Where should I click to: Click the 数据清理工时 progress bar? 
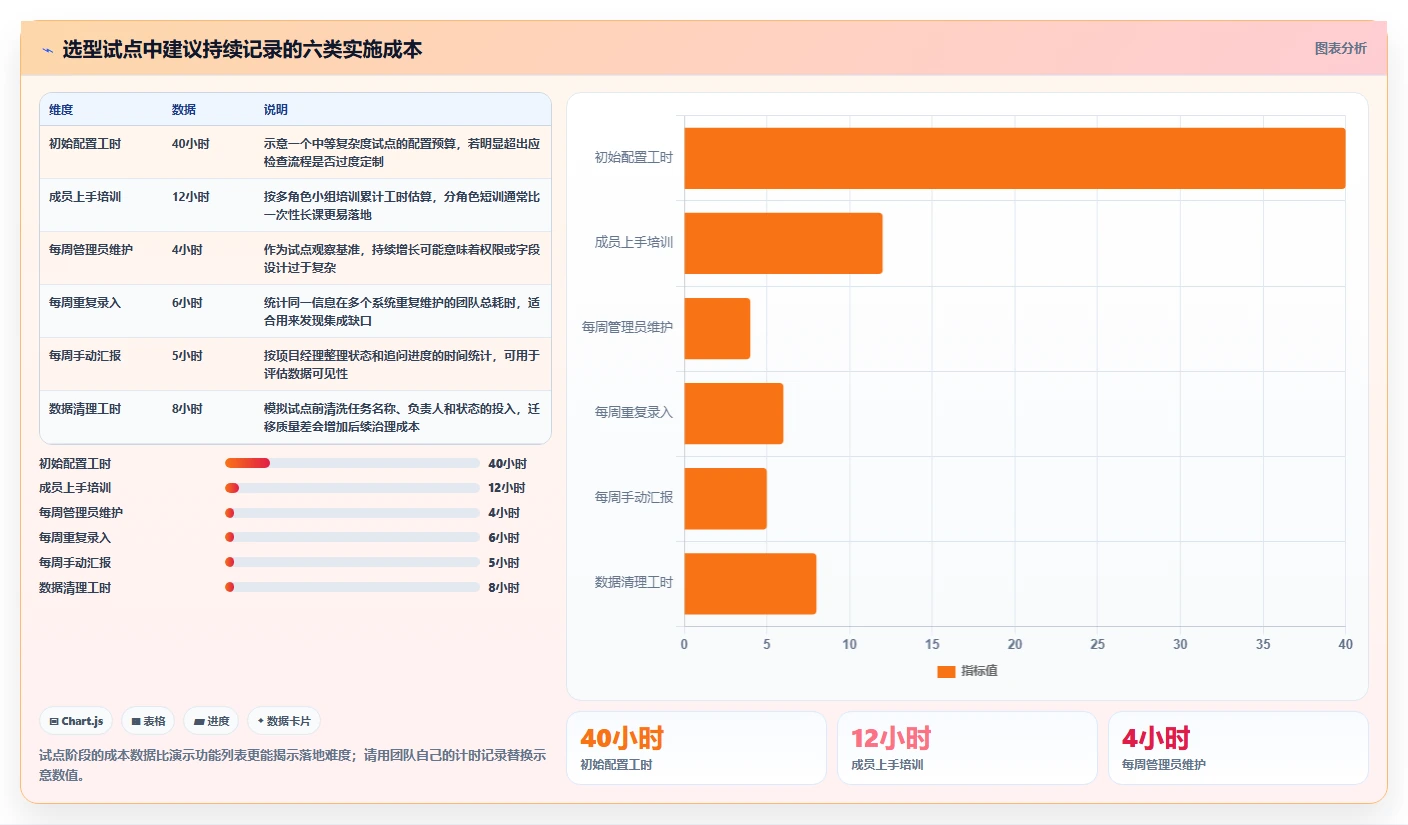pyautogui.click(x=352, y=587)
